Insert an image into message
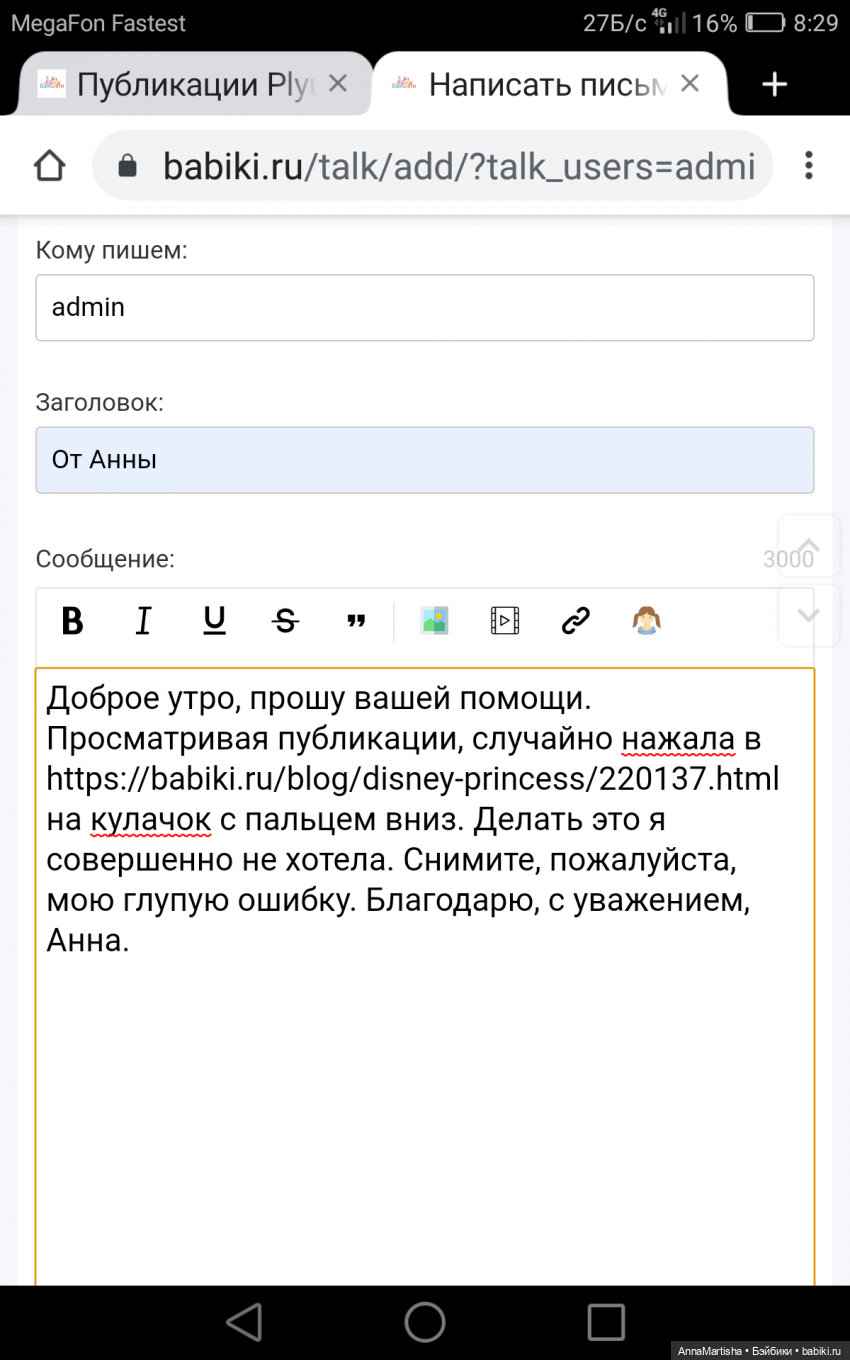Viewport: 850px width, 1360px height. 434,621
